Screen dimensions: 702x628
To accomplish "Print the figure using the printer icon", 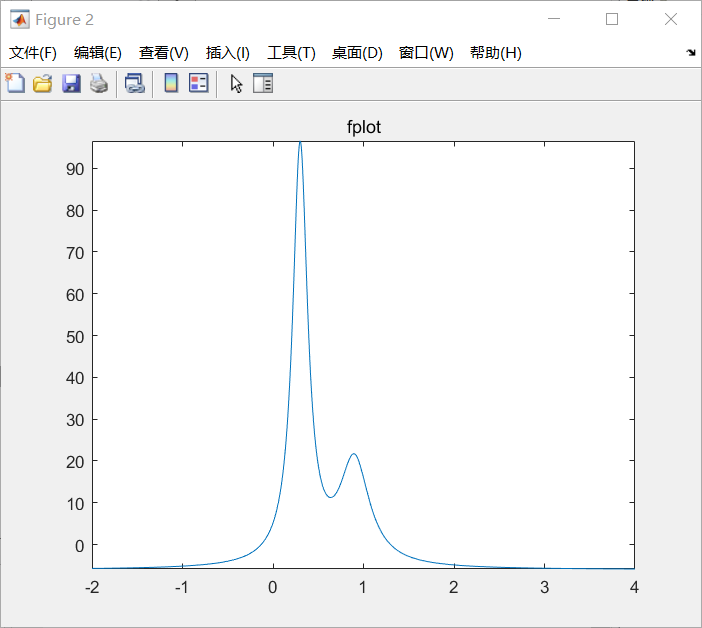I will tap(99, 84).
